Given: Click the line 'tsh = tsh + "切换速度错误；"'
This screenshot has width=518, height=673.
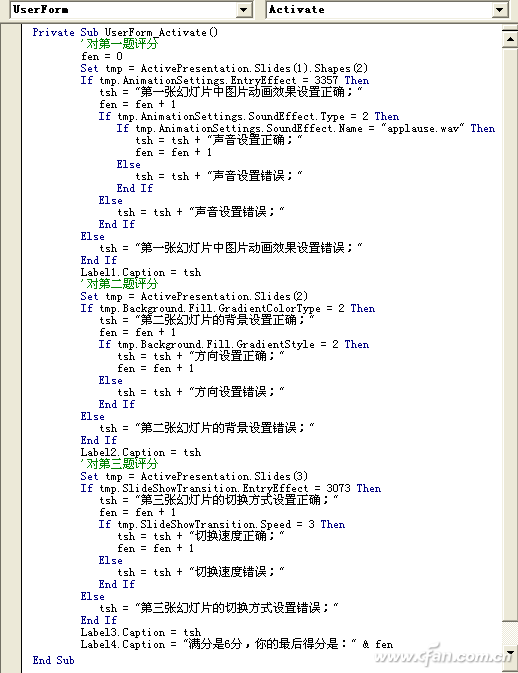Looking at the screenshot, I should 201,572.
